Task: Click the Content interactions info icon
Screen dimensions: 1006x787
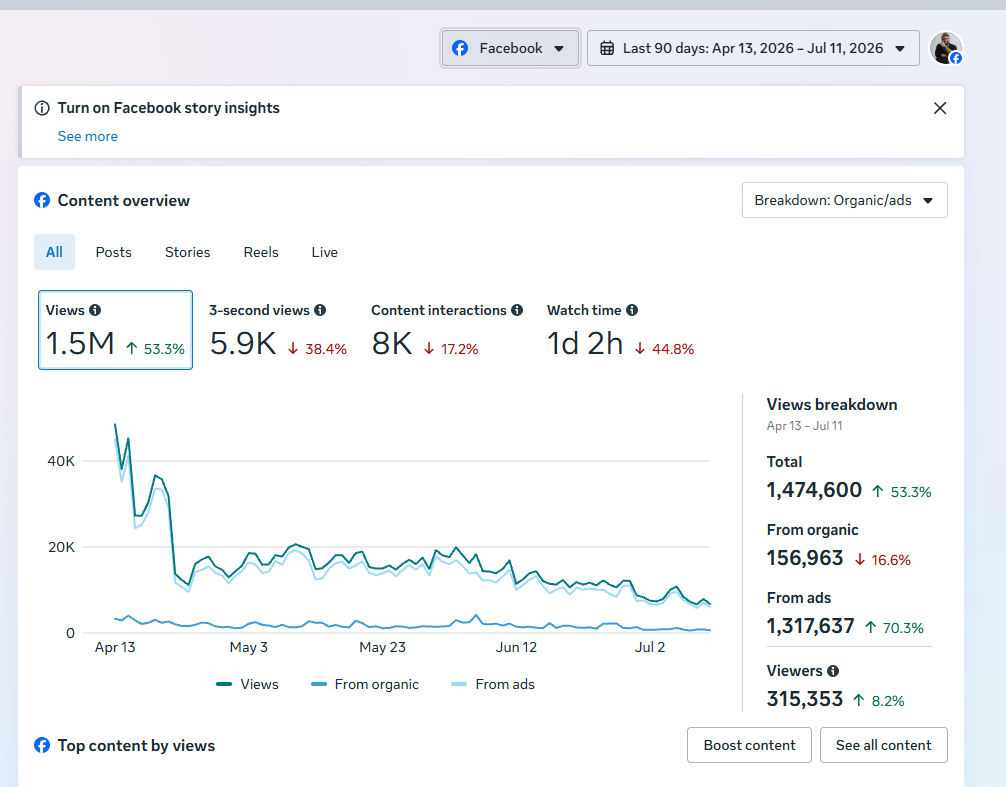Action: point(517,310)
